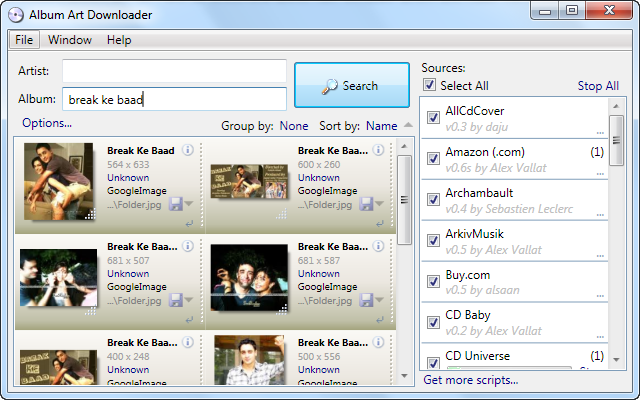Image resolution: width=640 pixels, height=400 pixels.
Task: Click the sources list scroll down arrow
Action: point(616,360)
